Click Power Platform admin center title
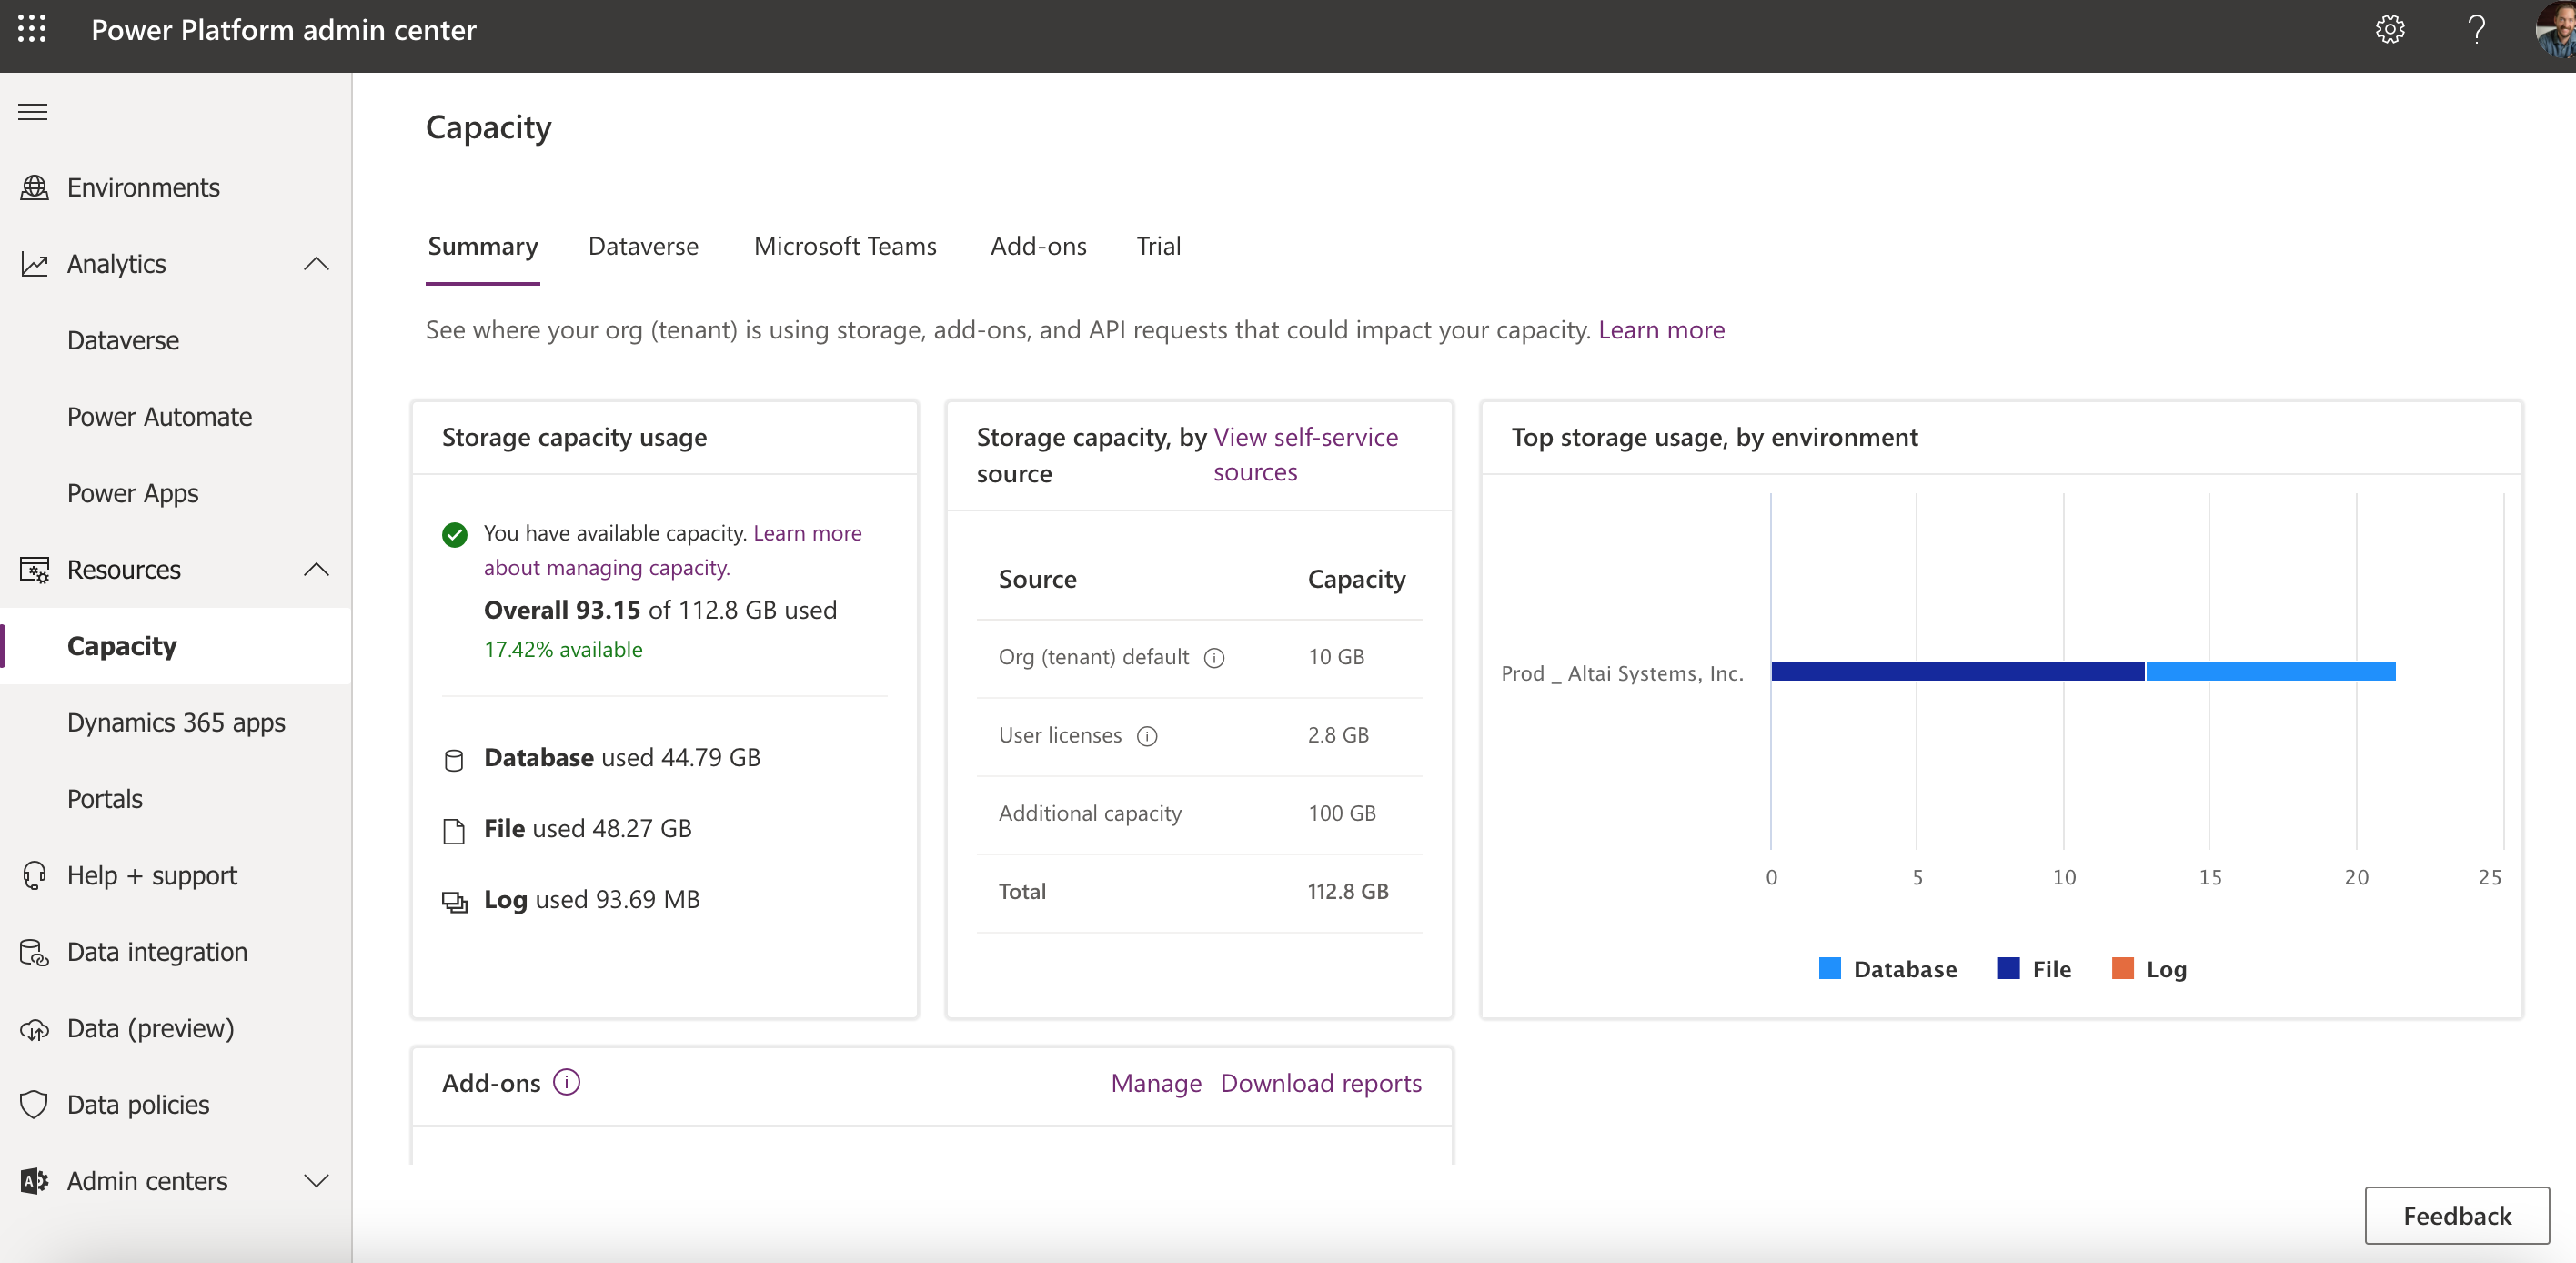Image resolution: width=2576 pixels, height=1263 pixels. pos(284,30)
